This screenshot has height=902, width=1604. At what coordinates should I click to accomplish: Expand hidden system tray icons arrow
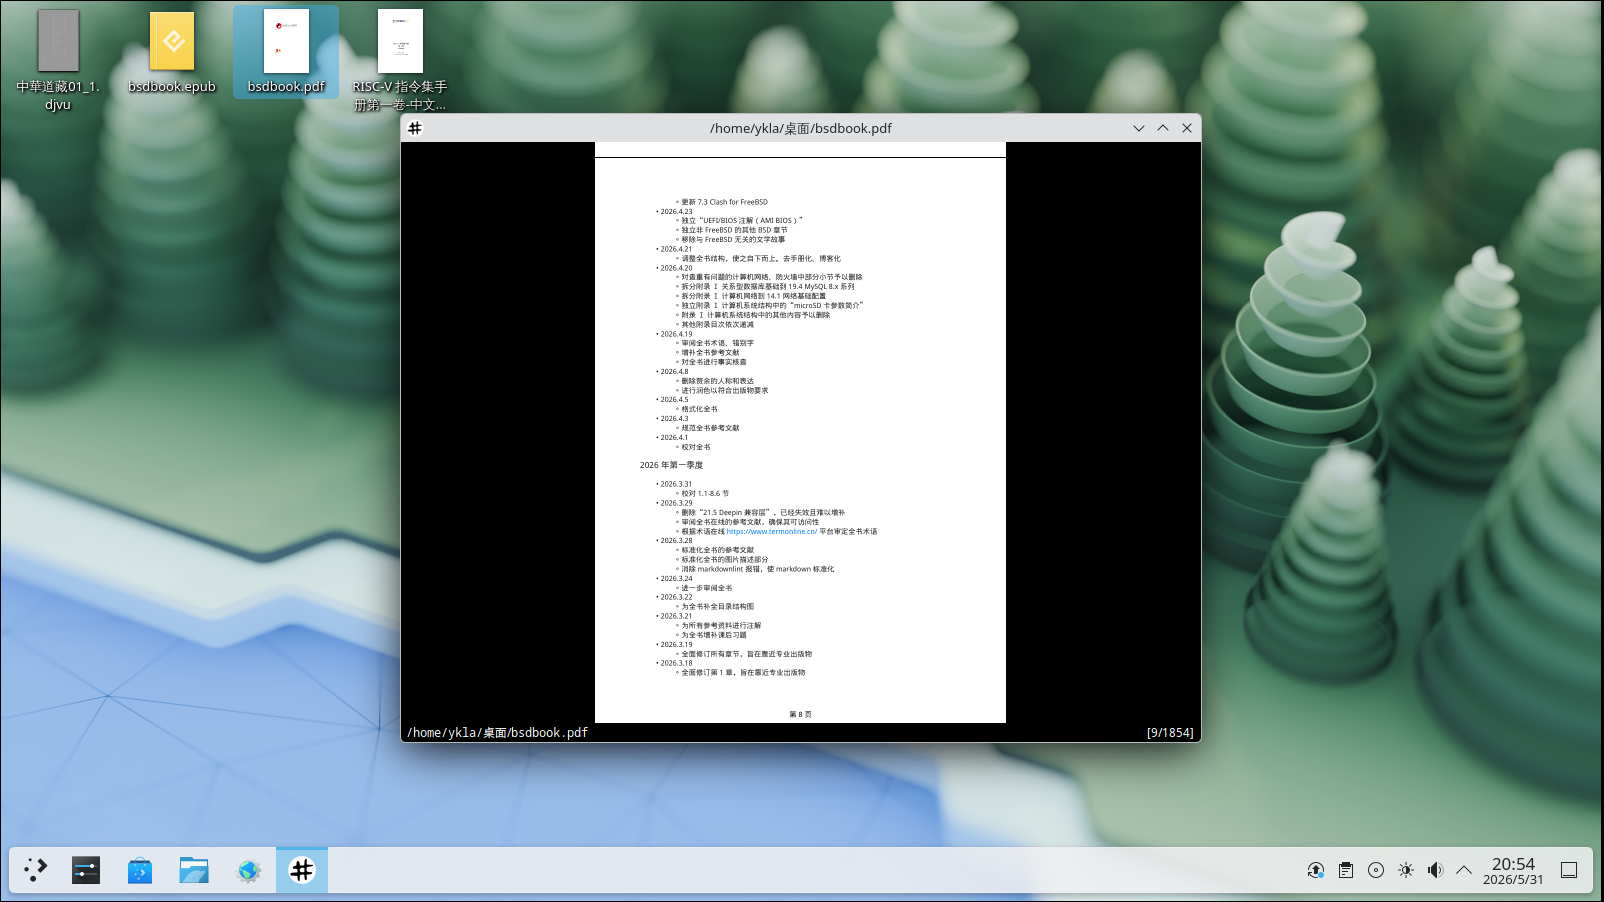(x=1464, y=870)
